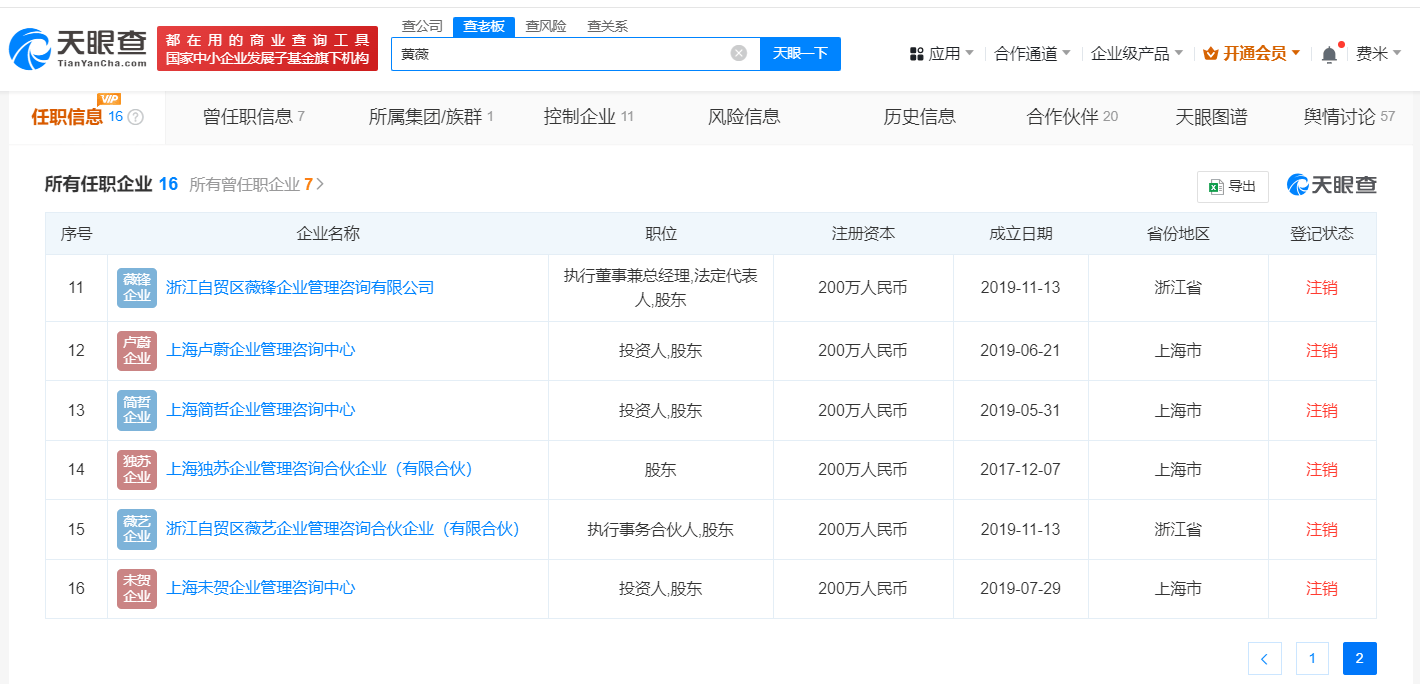Expand the 合作通道 dropdown
This screenshot has width=1420, height=684.
[x=1032, y=54]
